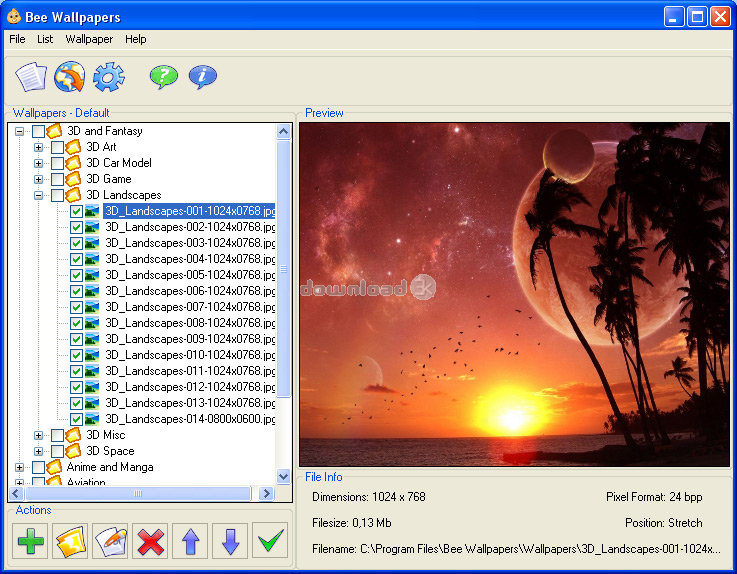Click the green question mark help icon
Image resolution: width=737 pixels, height=574 pixels.
click(164, 77)
